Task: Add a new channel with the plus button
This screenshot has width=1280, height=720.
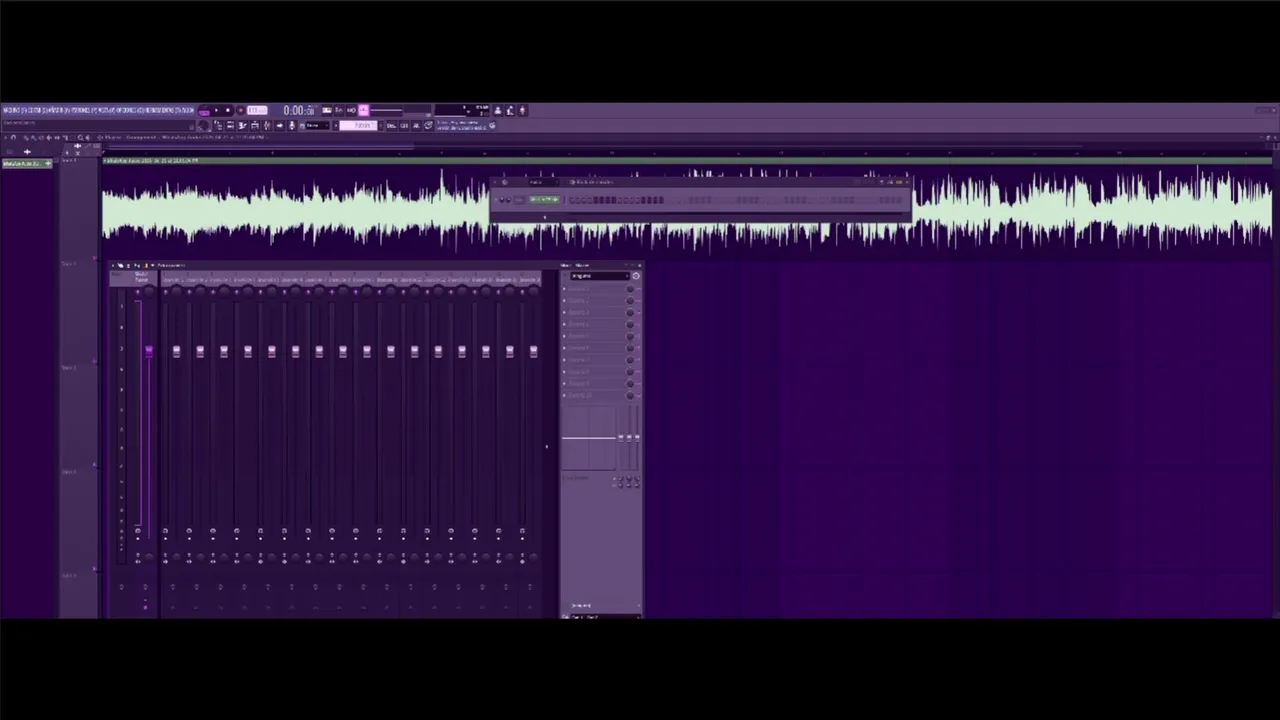Action: (x=545, y=217)
